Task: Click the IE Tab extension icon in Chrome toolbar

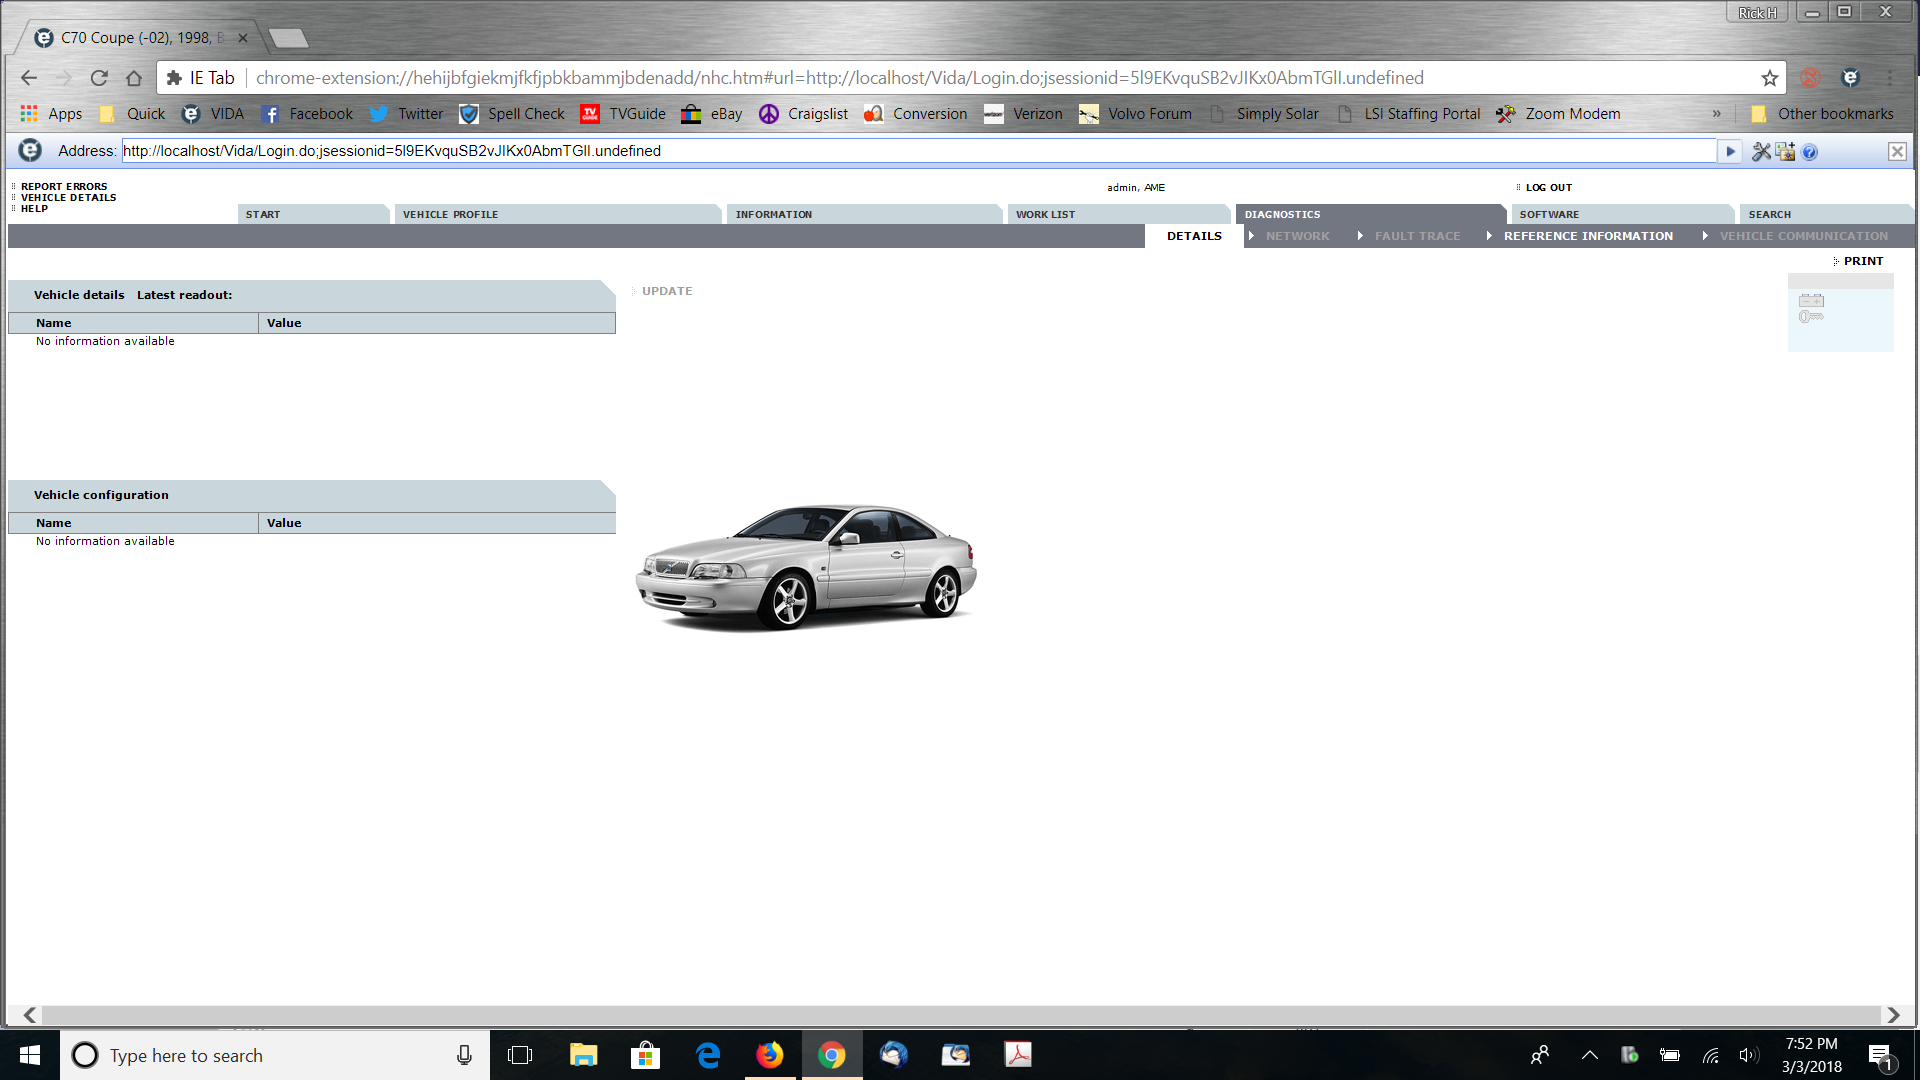Action: click(1851, 78)
